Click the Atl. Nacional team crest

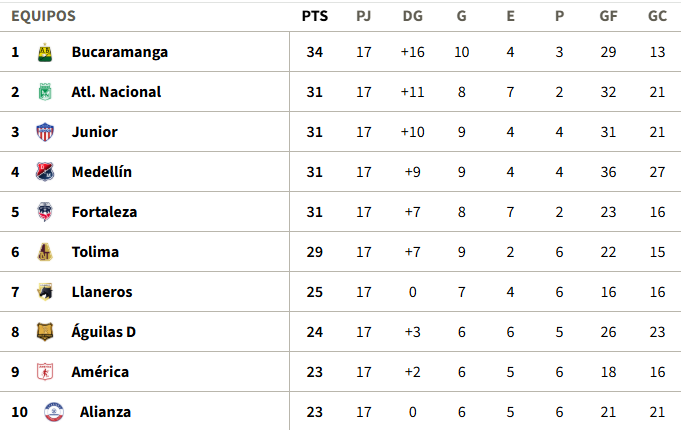tap(44, 92)
